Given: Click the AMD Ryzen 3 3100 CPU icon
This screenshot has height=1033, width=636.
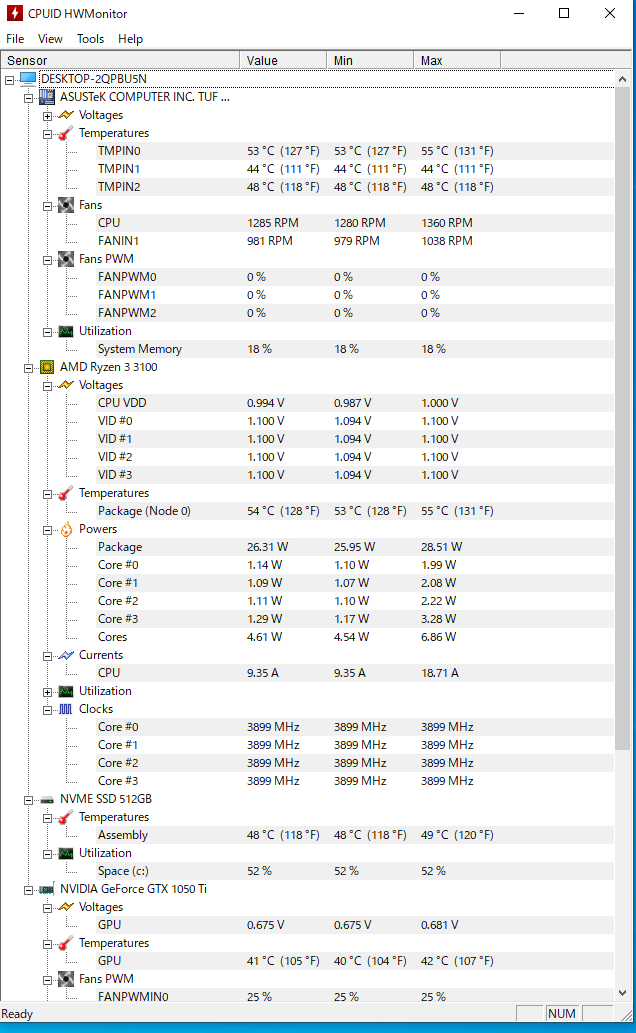Looking at the screenshot, I should click(x=47, y=367).
